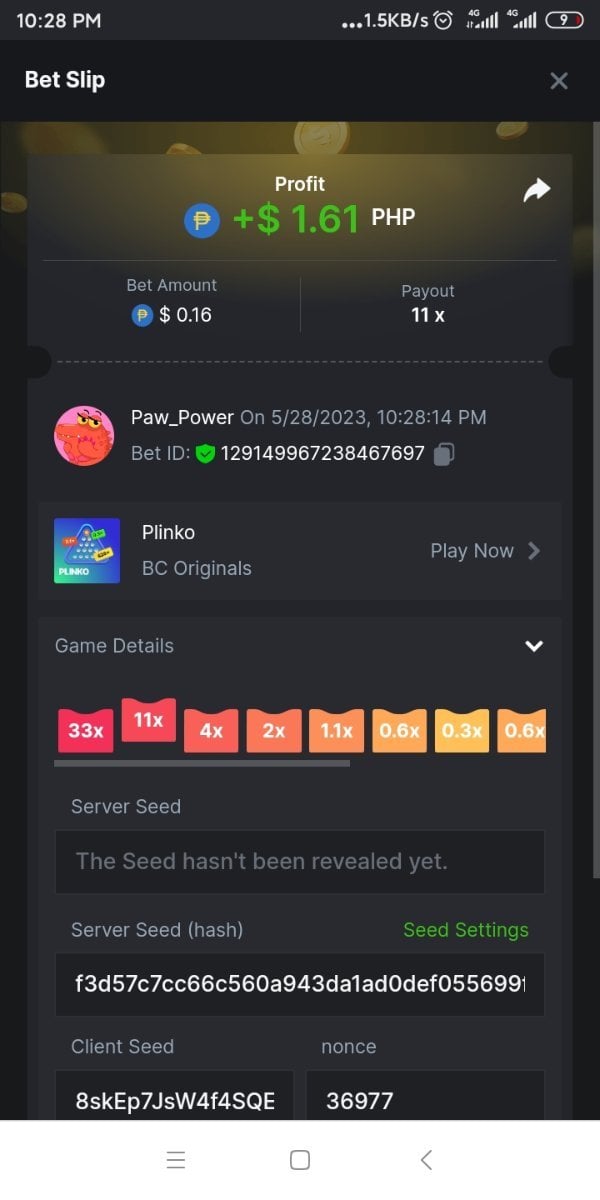
Task: Tap the Paw_Power username
Action: [182, 417]
